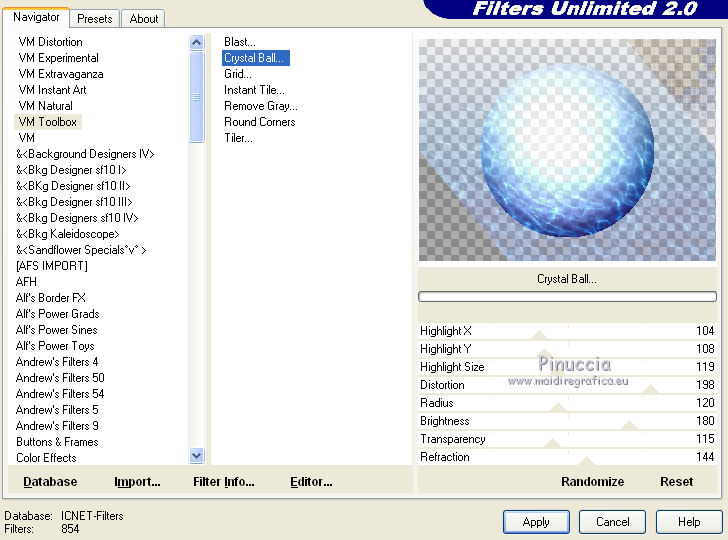728x540 pixels.
Task: Click the crystal ball preview image
Action: pyautogui.click(x=567, y=150)
